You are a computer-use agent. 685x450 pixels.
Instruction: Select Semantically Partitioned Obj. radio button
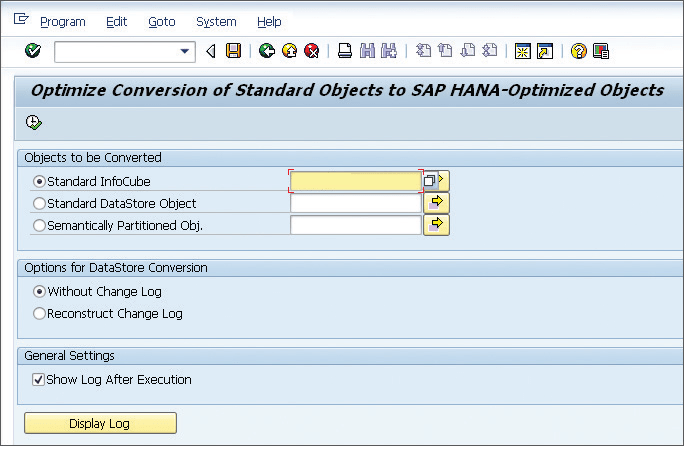point(40,226)
